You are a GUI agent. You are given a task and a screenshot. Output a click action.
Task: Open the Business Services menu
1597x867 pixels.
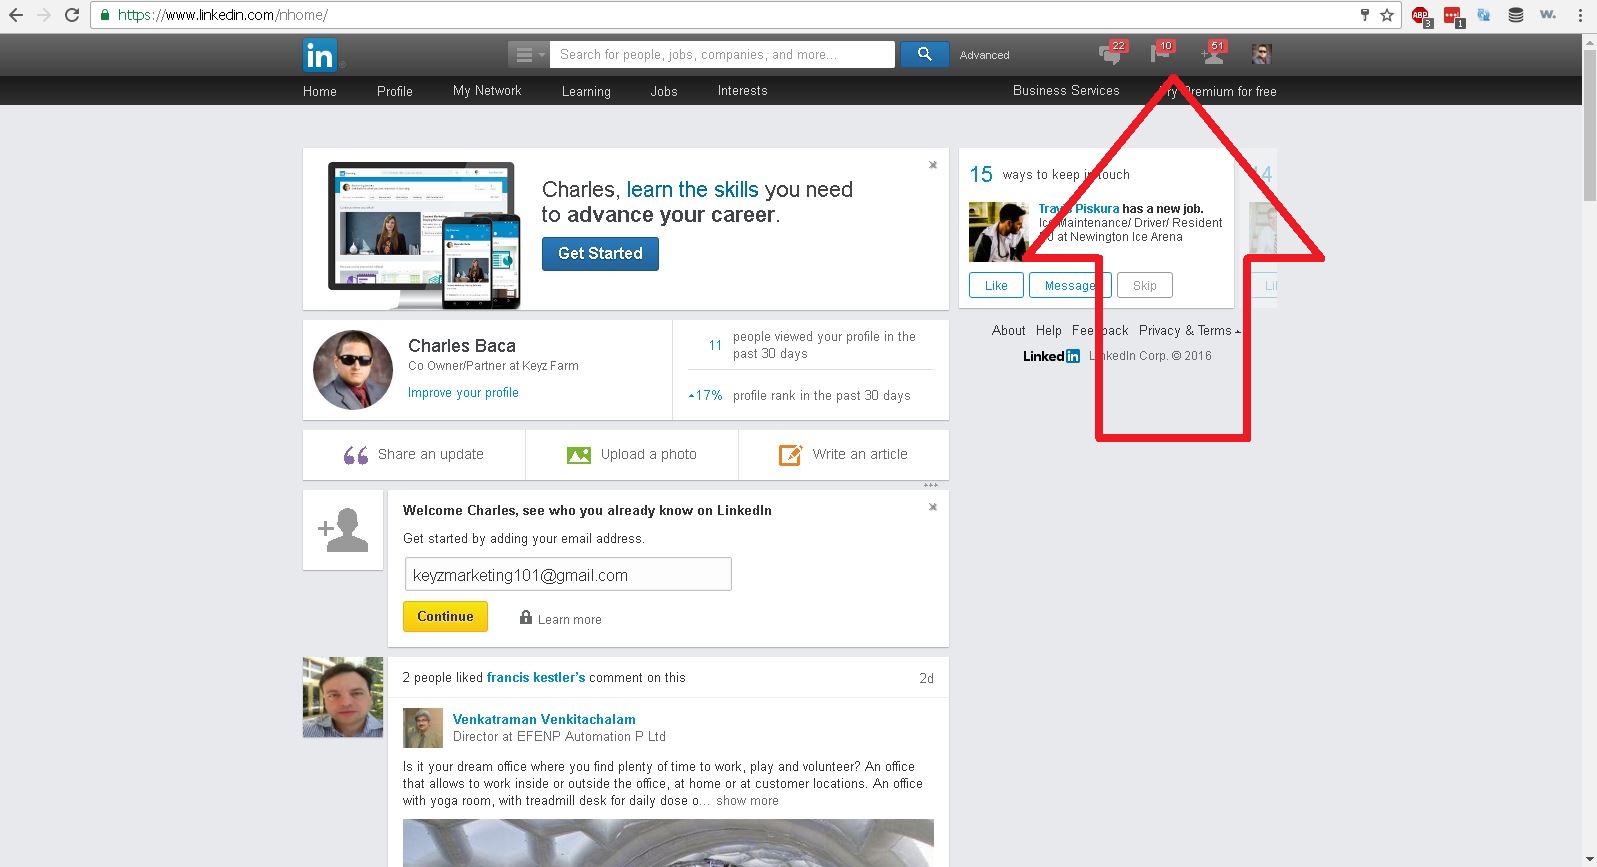pyautogui.click(x=1066, y=91)
